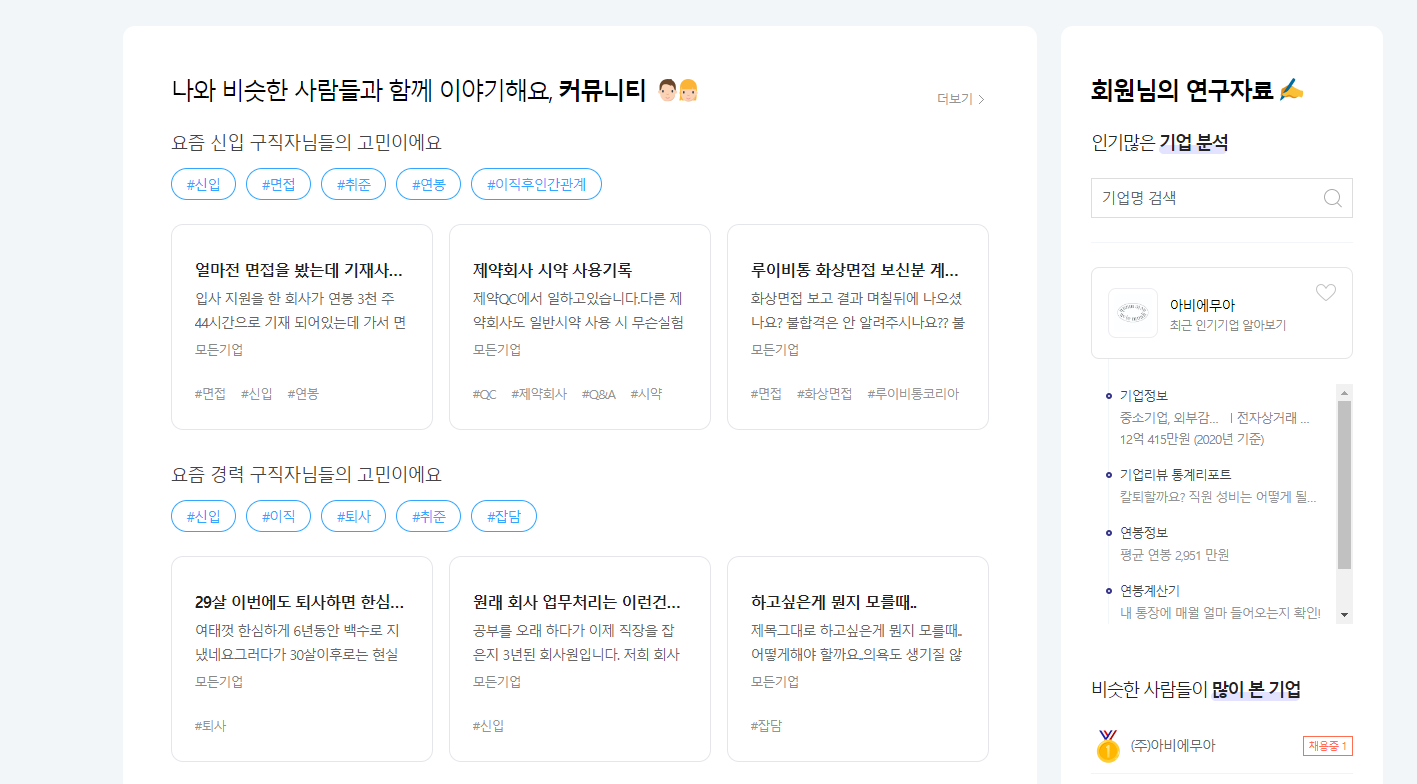This screenshot has width=1417, height=784.
Task: Open 기업정보 item in company list
Action: [1144, 396]
